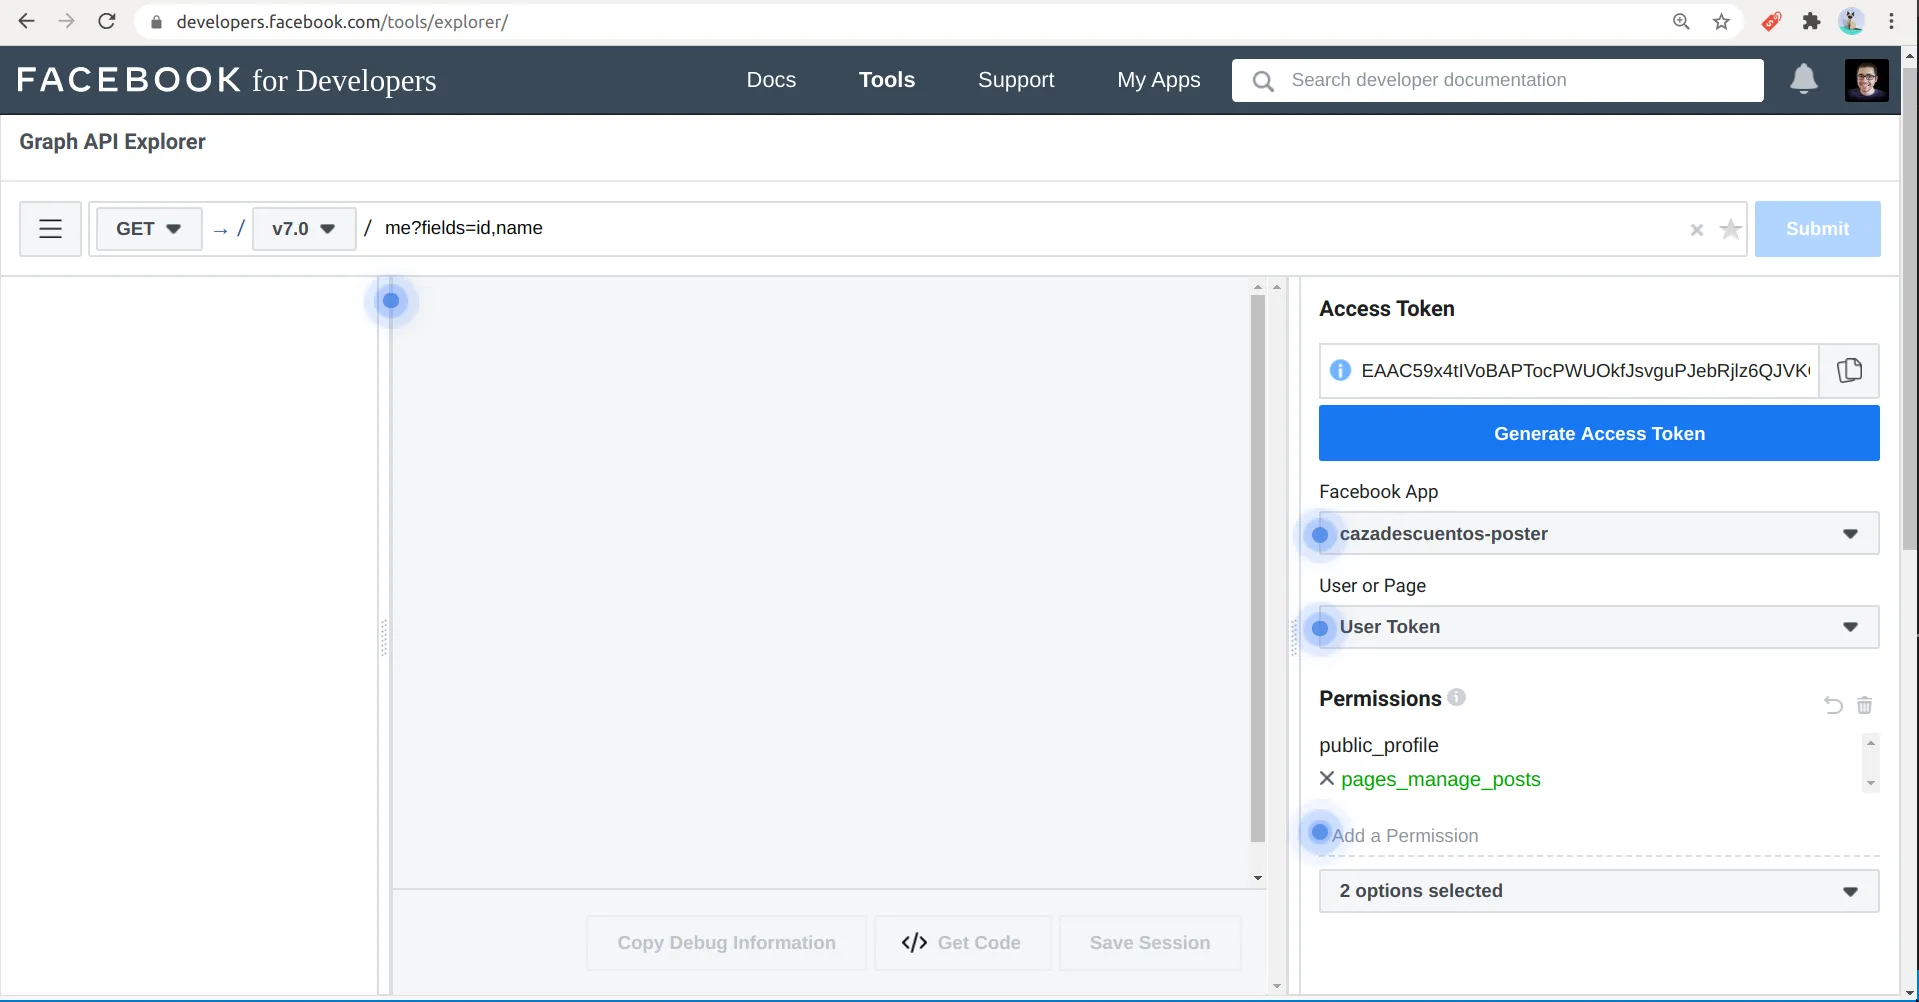Click the Get Code button
This screenshot has width=1919, height=1002.
(x=962, y=943)
